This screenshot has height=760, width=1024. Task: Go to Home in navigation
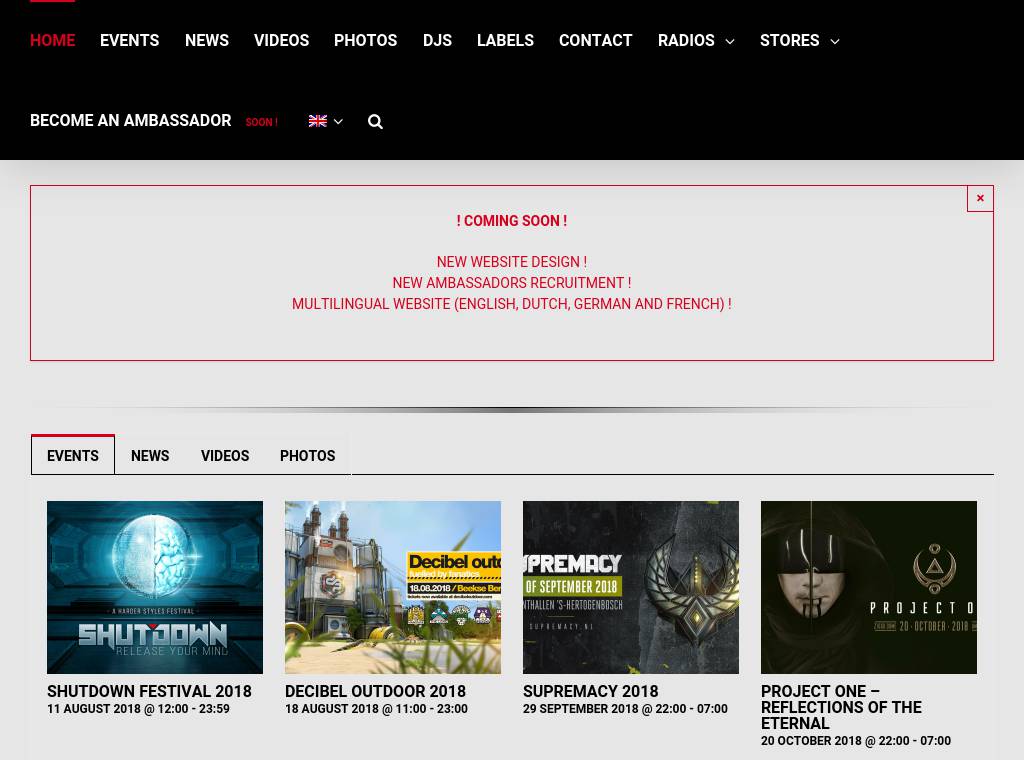click(52, 40)
